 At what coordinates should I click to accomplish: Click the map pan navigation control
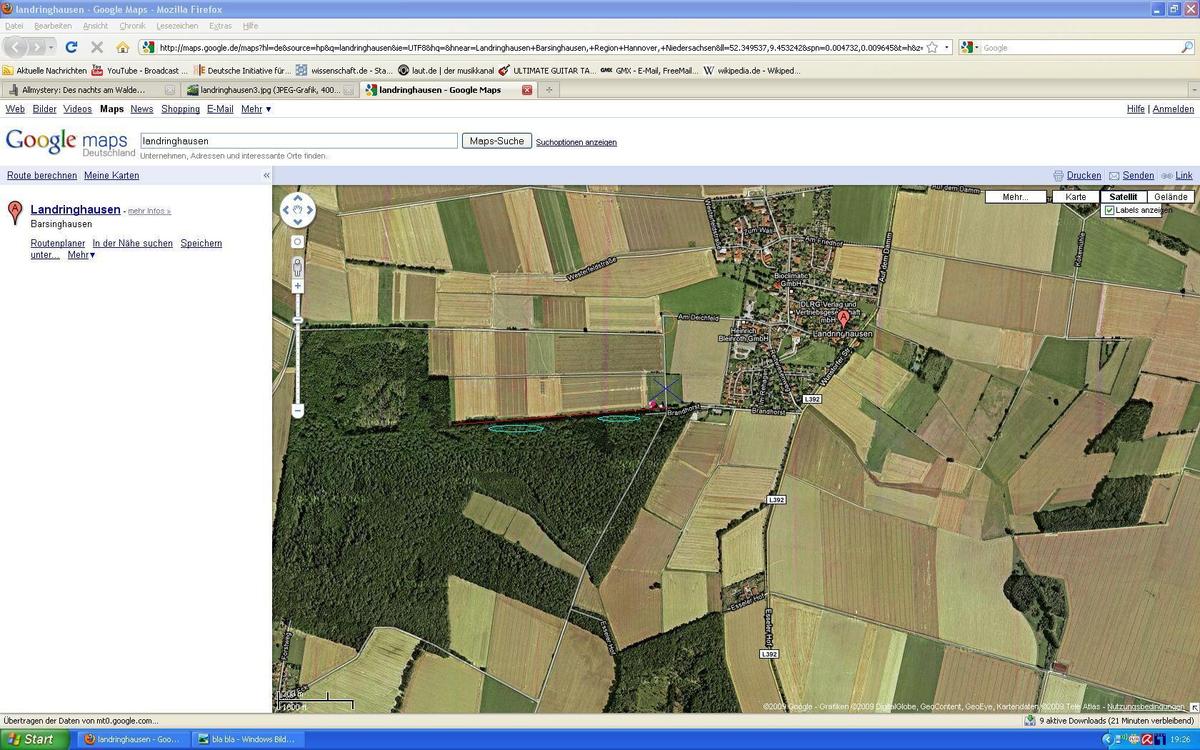pos(298,210)
